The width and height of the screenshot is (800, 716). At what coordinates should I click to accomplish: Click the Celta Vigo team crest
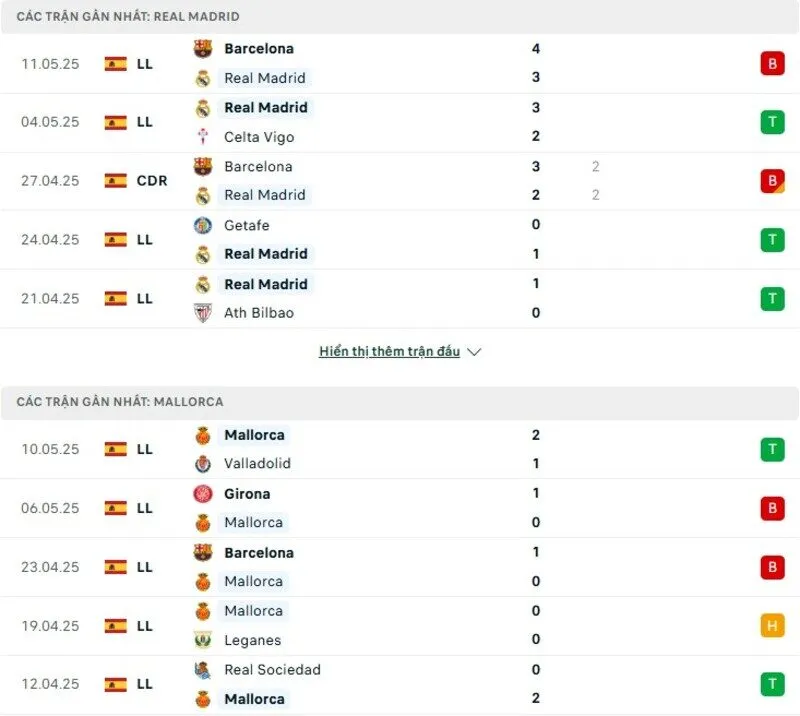(x=203, y=137)
